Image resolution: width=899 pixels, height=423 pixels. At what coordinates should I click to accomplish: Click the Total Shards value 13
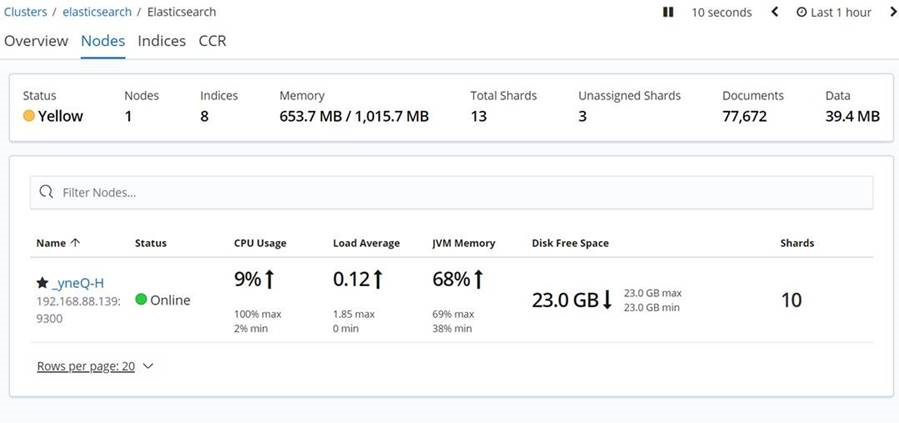(479, 117)
